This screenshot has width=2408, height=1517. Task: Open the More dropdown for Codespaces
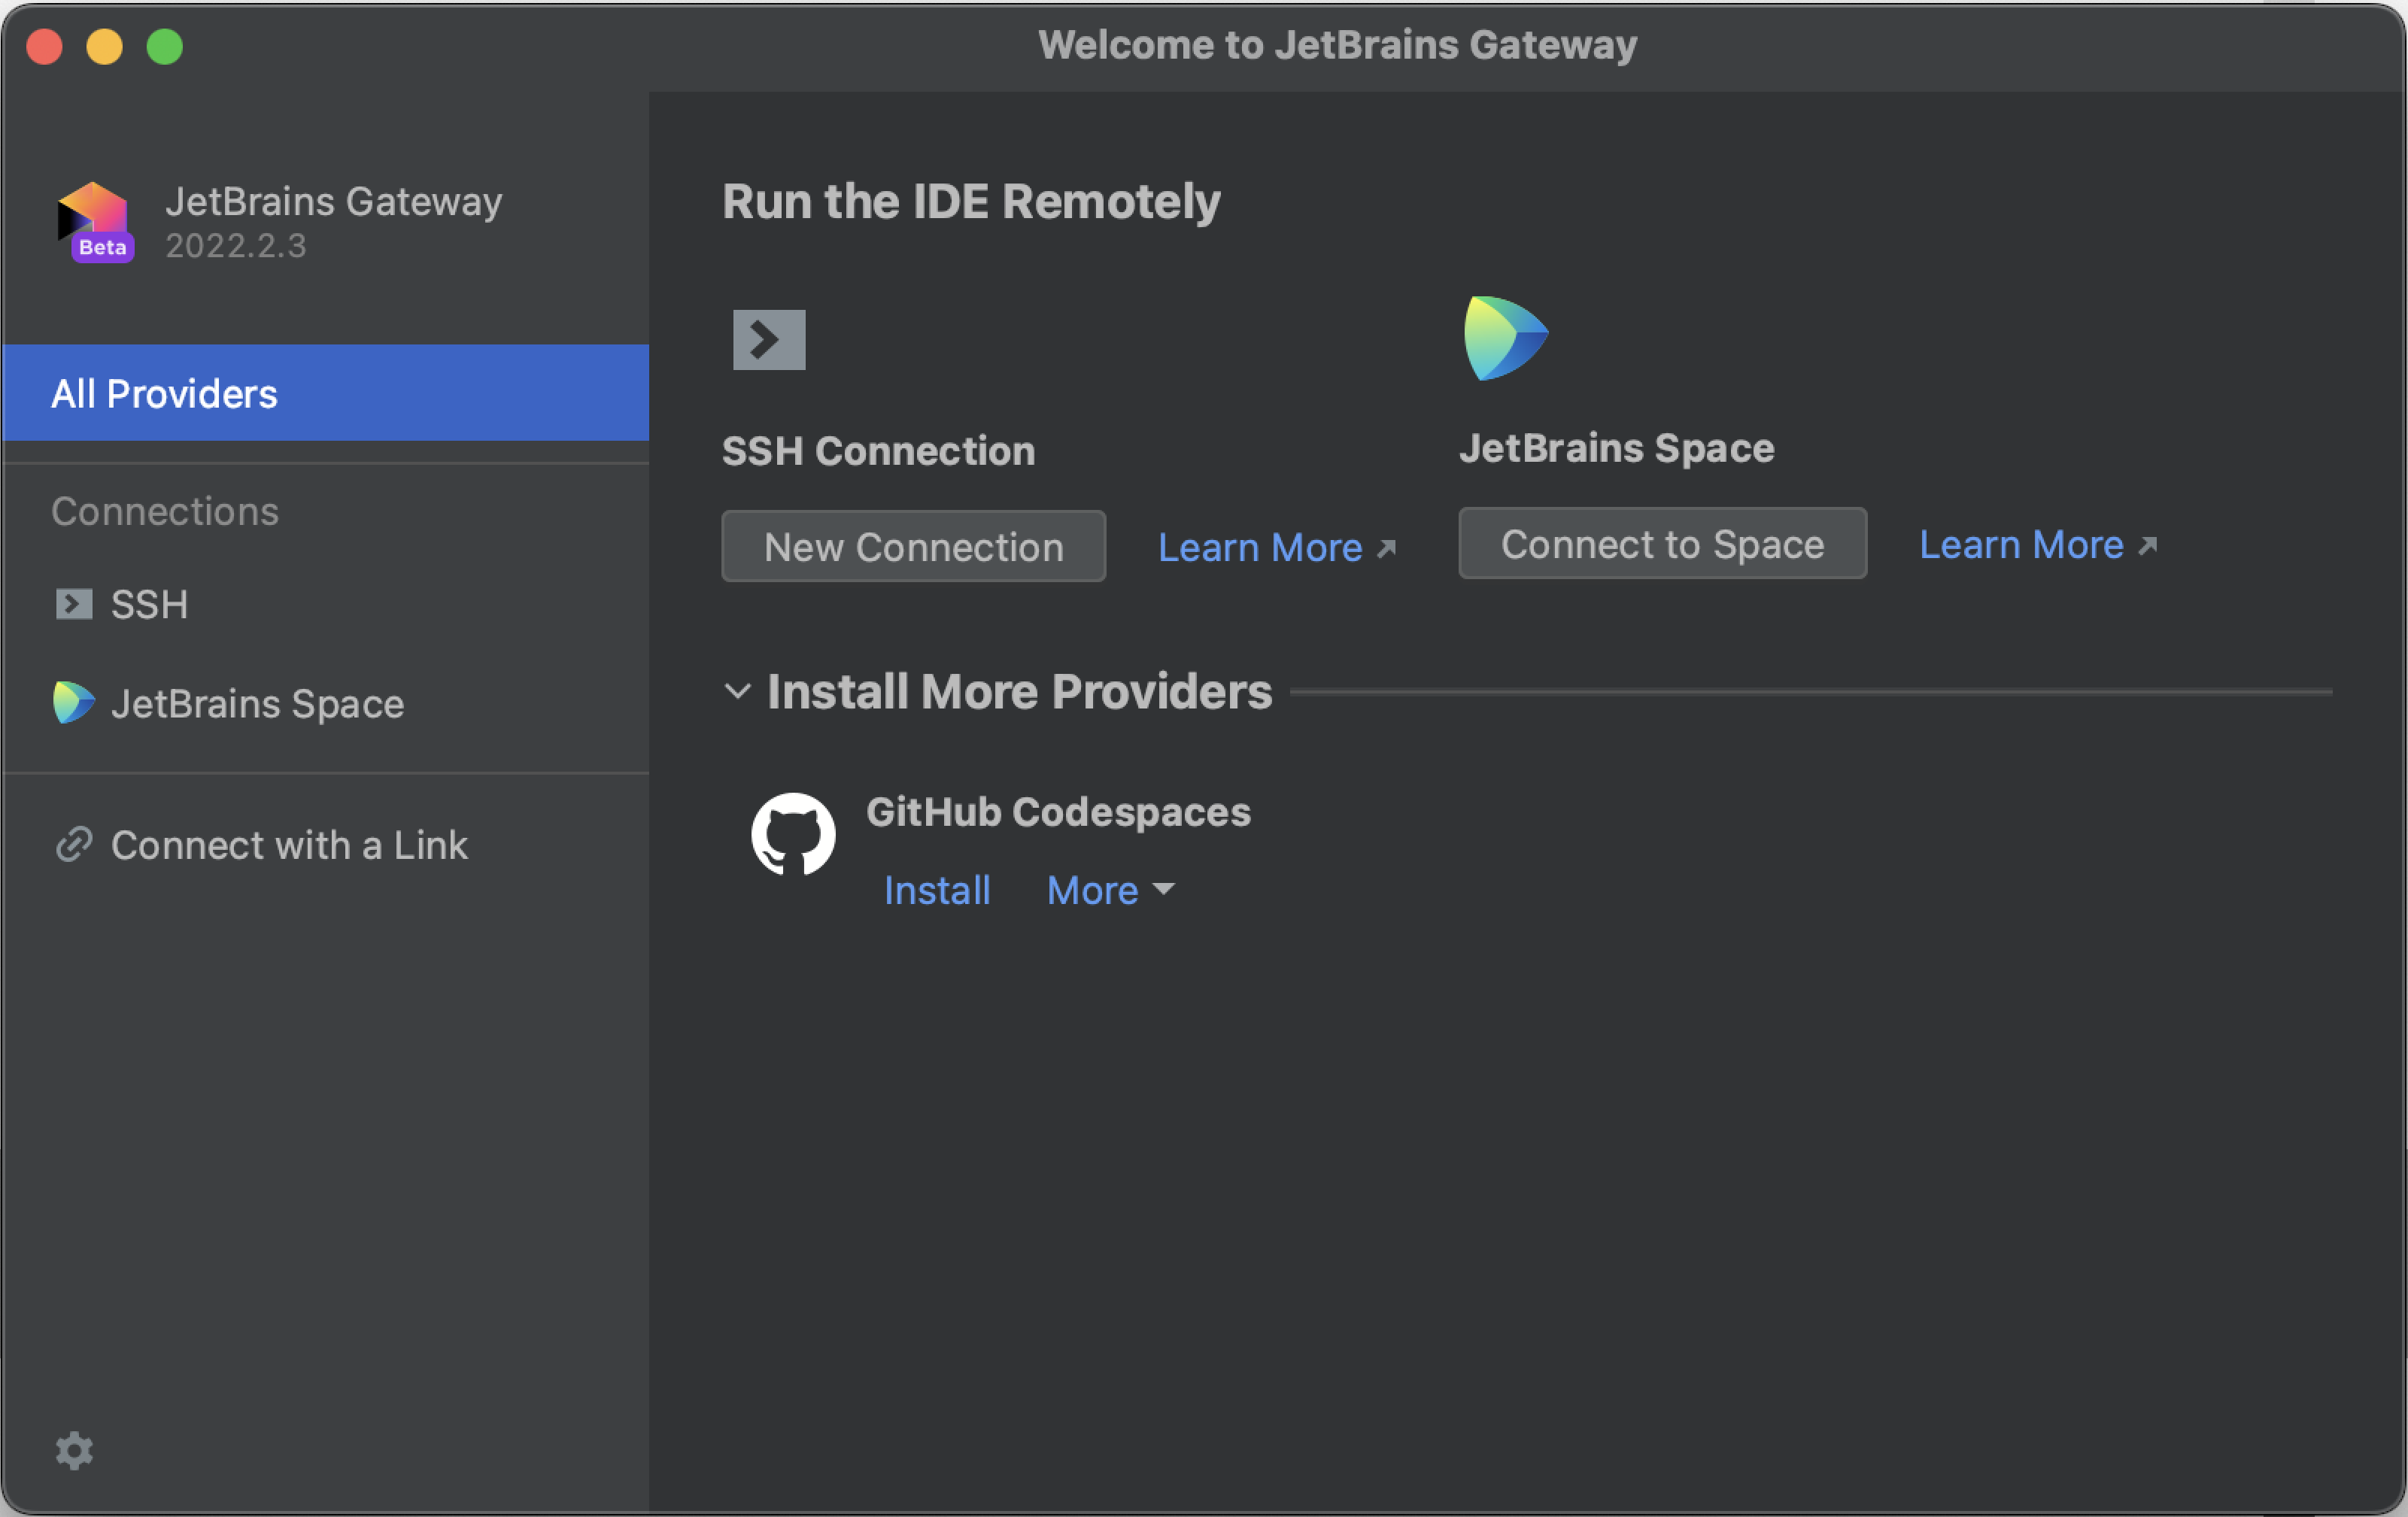click(1110, 890)
